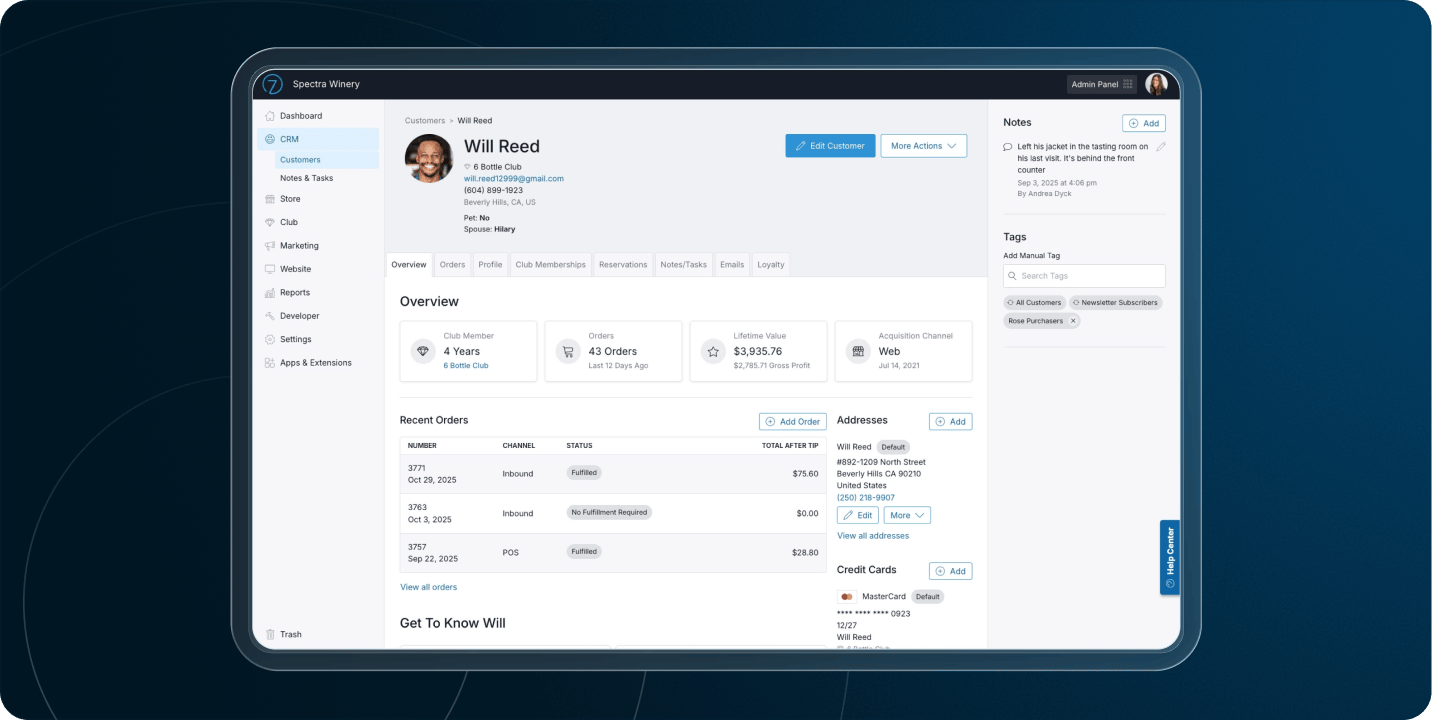The height and width of the screenshot is (720, 1432).
Task: Click the Reports chart icon
Action: pyautogui.click(x=270, y=293)
